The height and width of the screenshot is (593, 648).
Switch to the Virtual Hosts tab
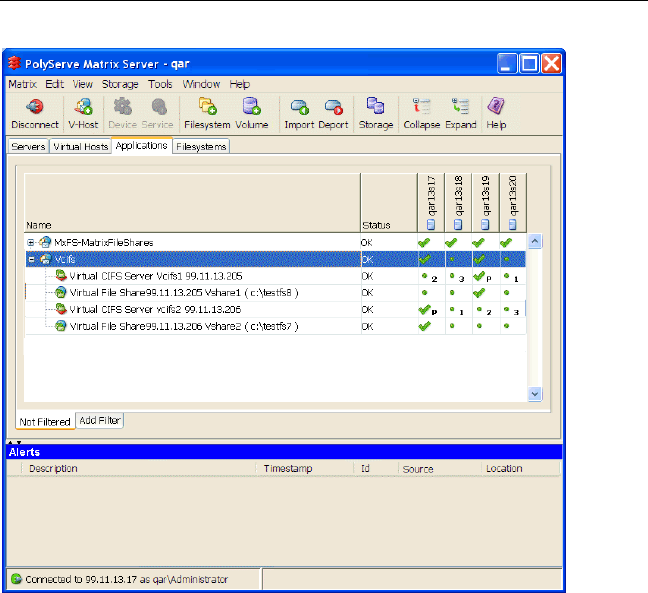pyautogui.click(x=80, y=146)
